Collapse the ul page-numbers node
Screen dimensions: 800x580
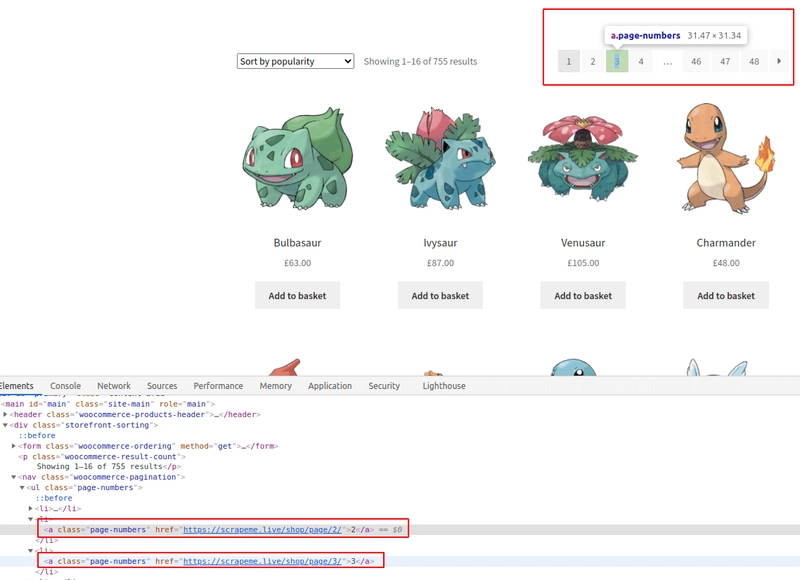[22, 488]
